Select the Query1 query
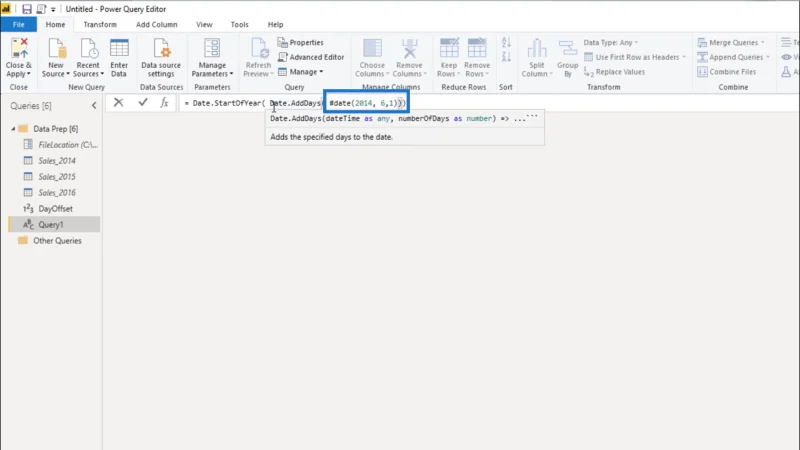Viewport: 800px width, 450px height. 55,224
